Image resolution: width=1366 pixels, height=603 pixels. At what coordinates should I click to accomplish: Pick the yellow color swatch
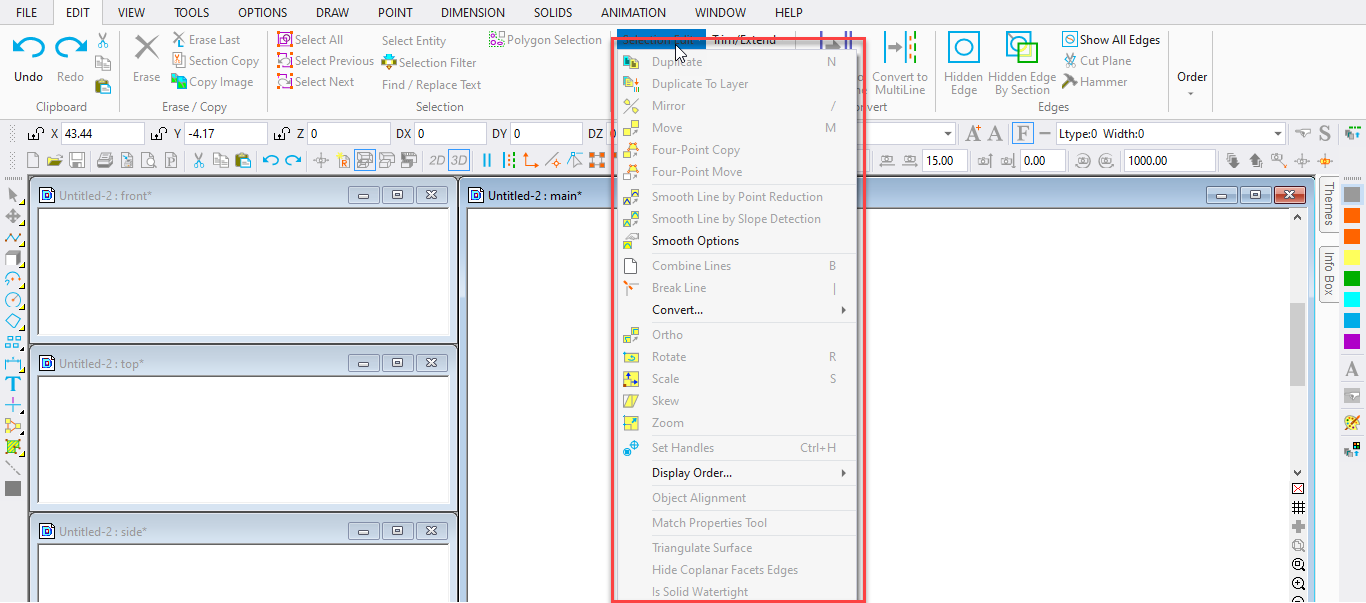click(x=1352, y=258)
